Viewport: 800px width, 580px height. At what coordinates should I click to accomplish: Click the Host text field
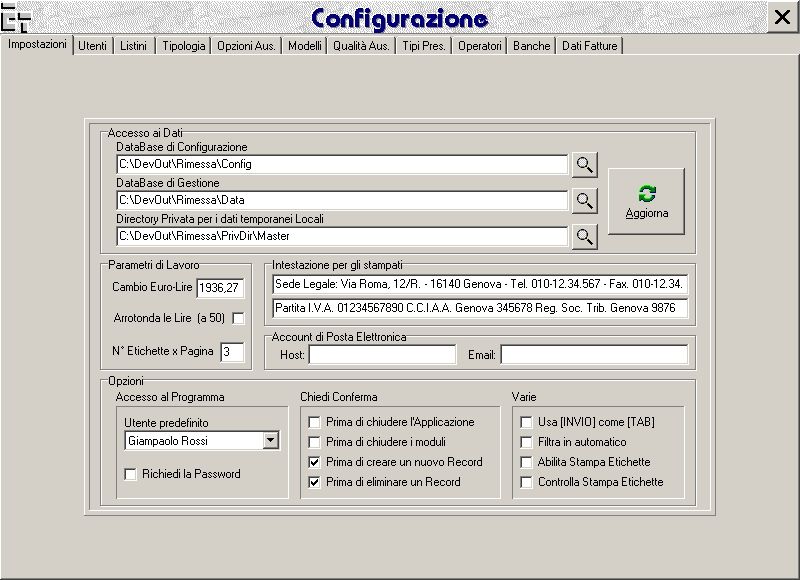coord(381,355)
